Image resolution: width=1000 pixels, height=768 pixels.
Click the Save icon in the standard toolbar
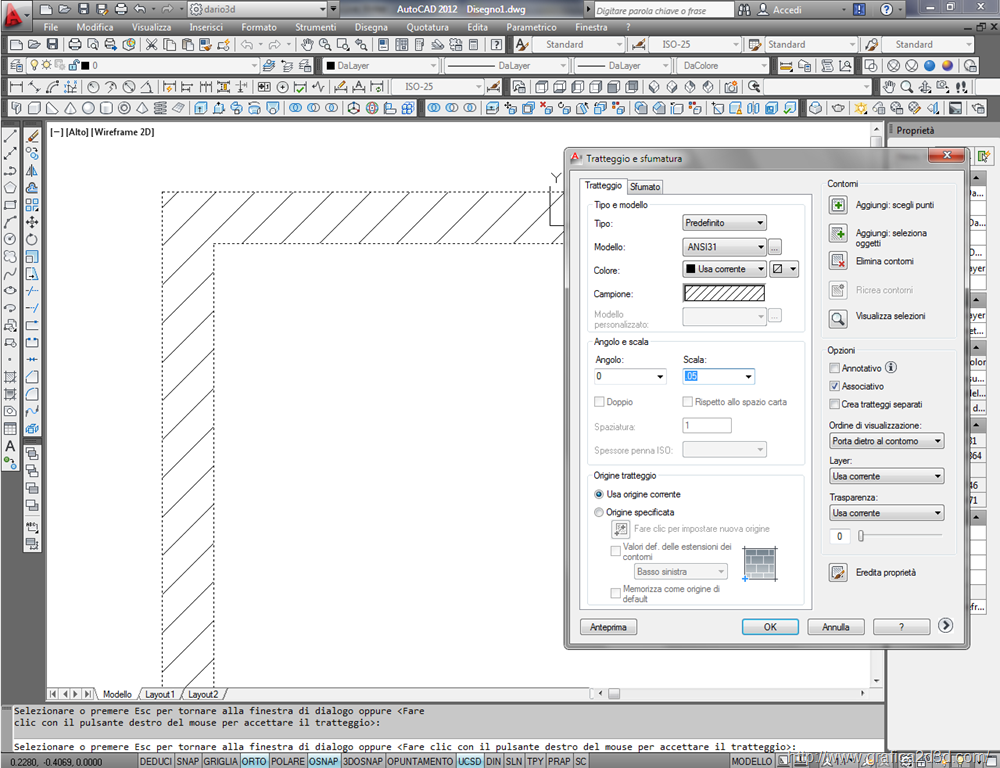51,44
